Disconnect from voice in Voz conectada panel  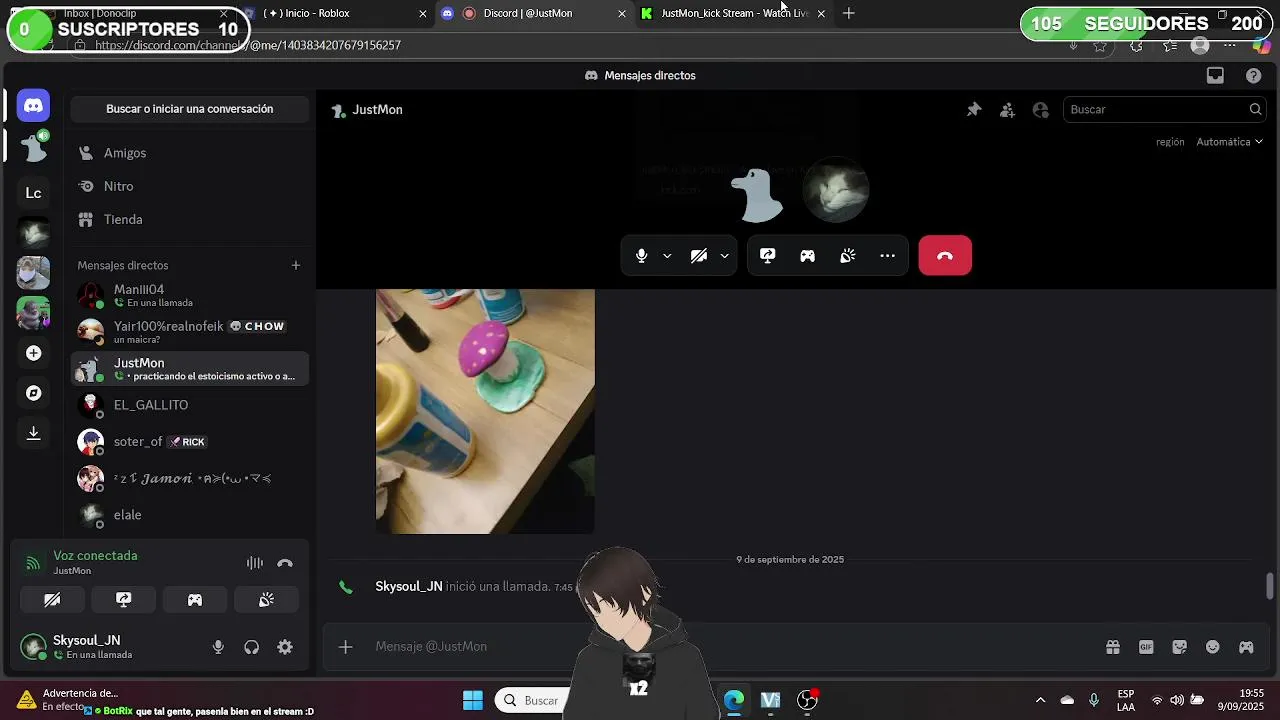click(x=285, y=563)
